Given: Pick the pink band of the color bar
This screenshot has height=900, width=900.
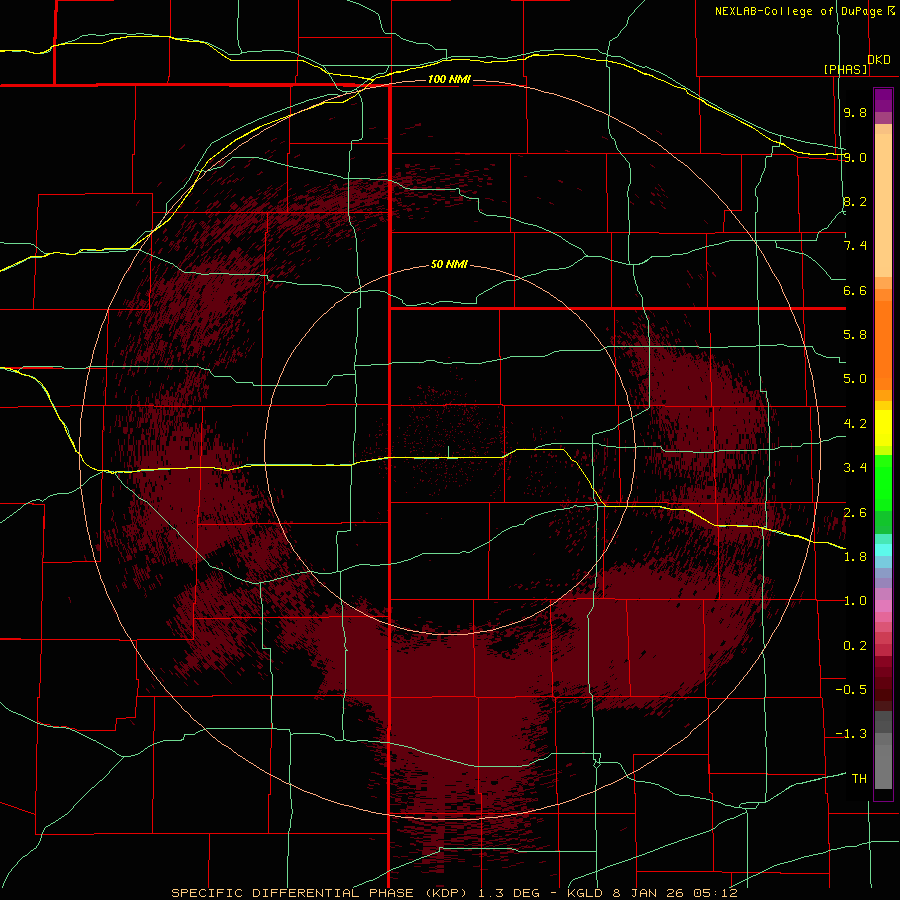Looking at the screenshot, I should click(883, 606).
